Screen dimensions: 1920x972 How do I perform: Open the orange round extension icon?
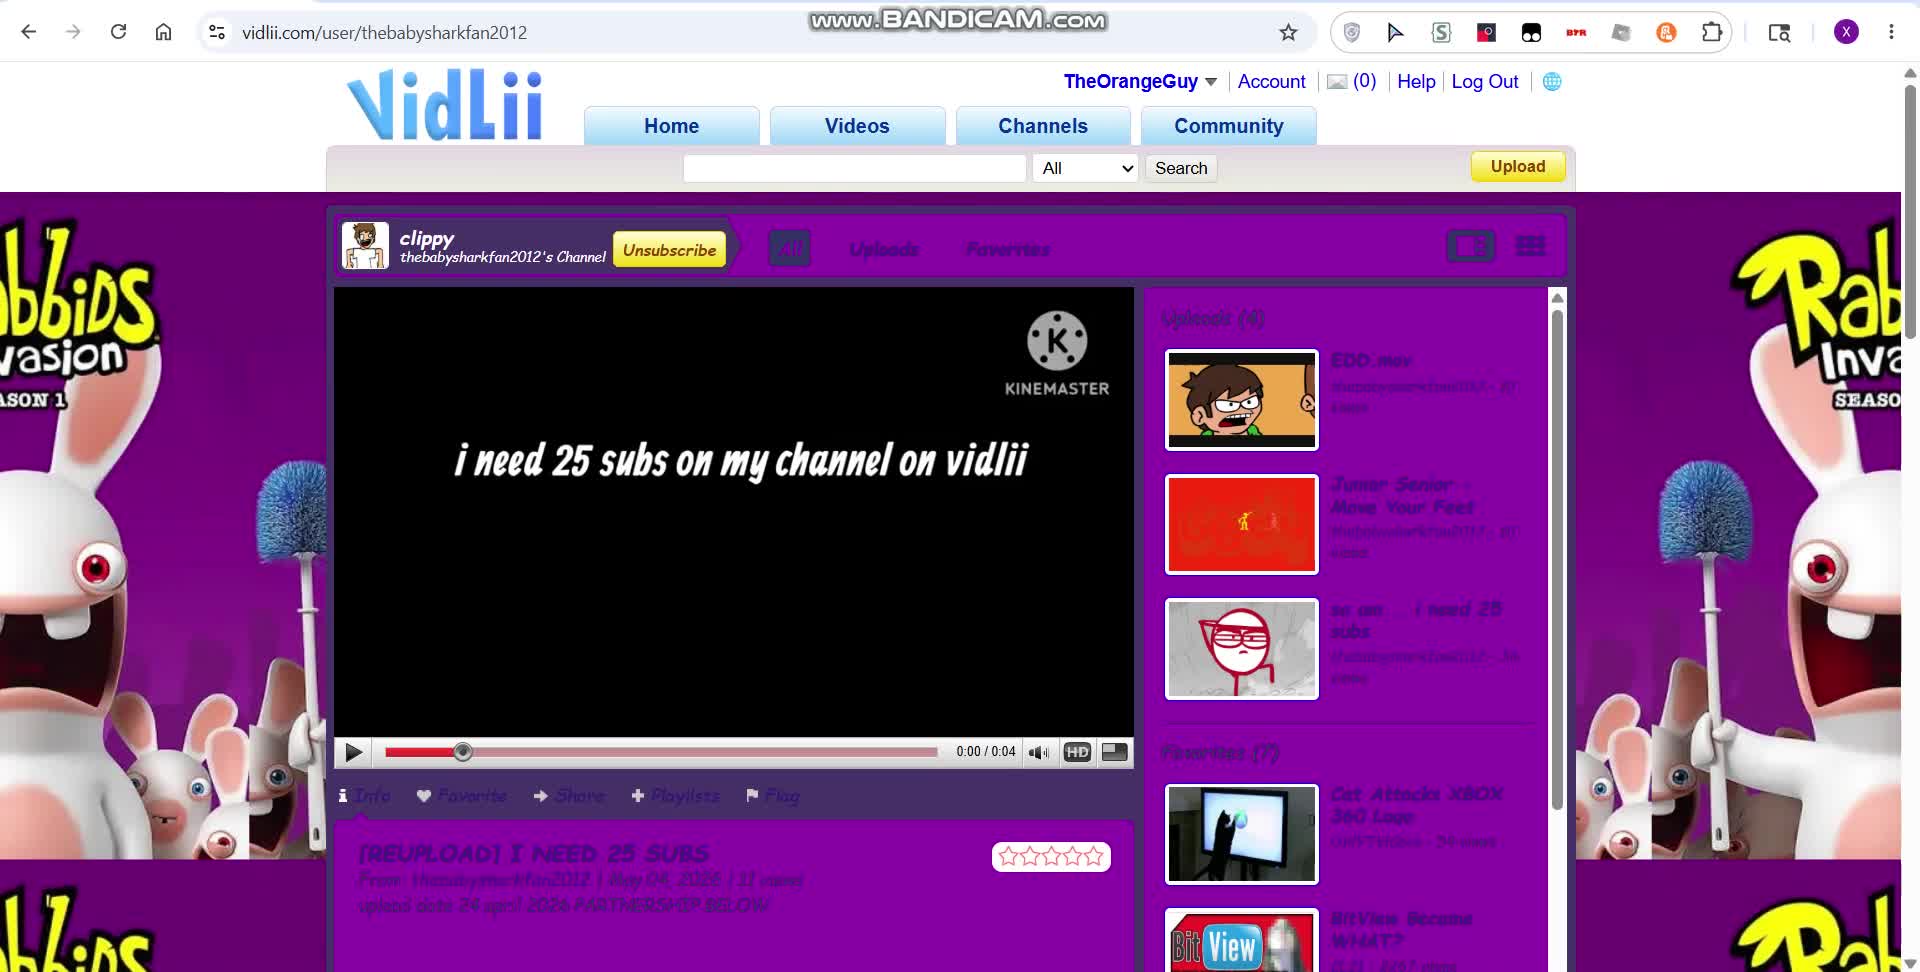(1666, 32)
